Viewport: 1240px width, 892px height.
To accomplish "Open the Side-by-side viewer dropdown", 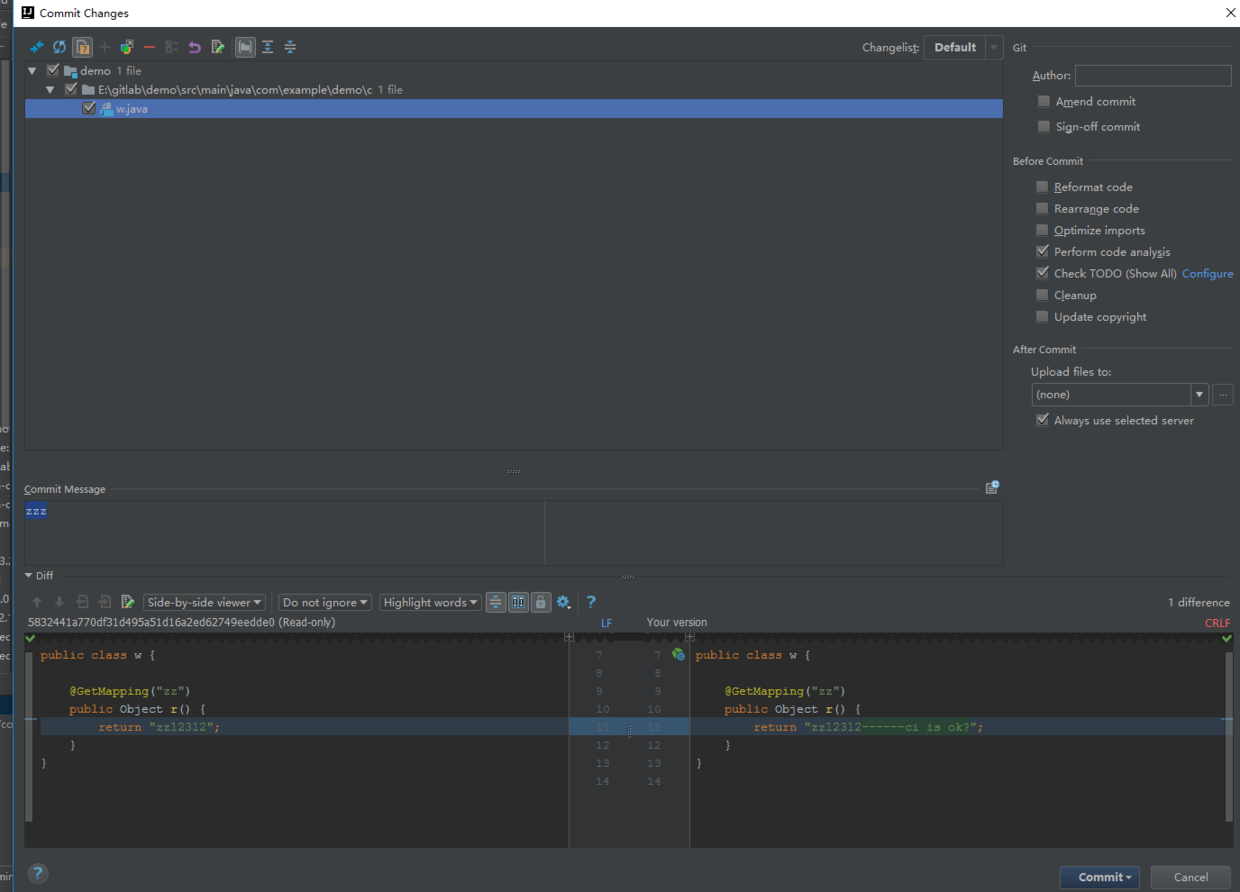I will (204, 602).
